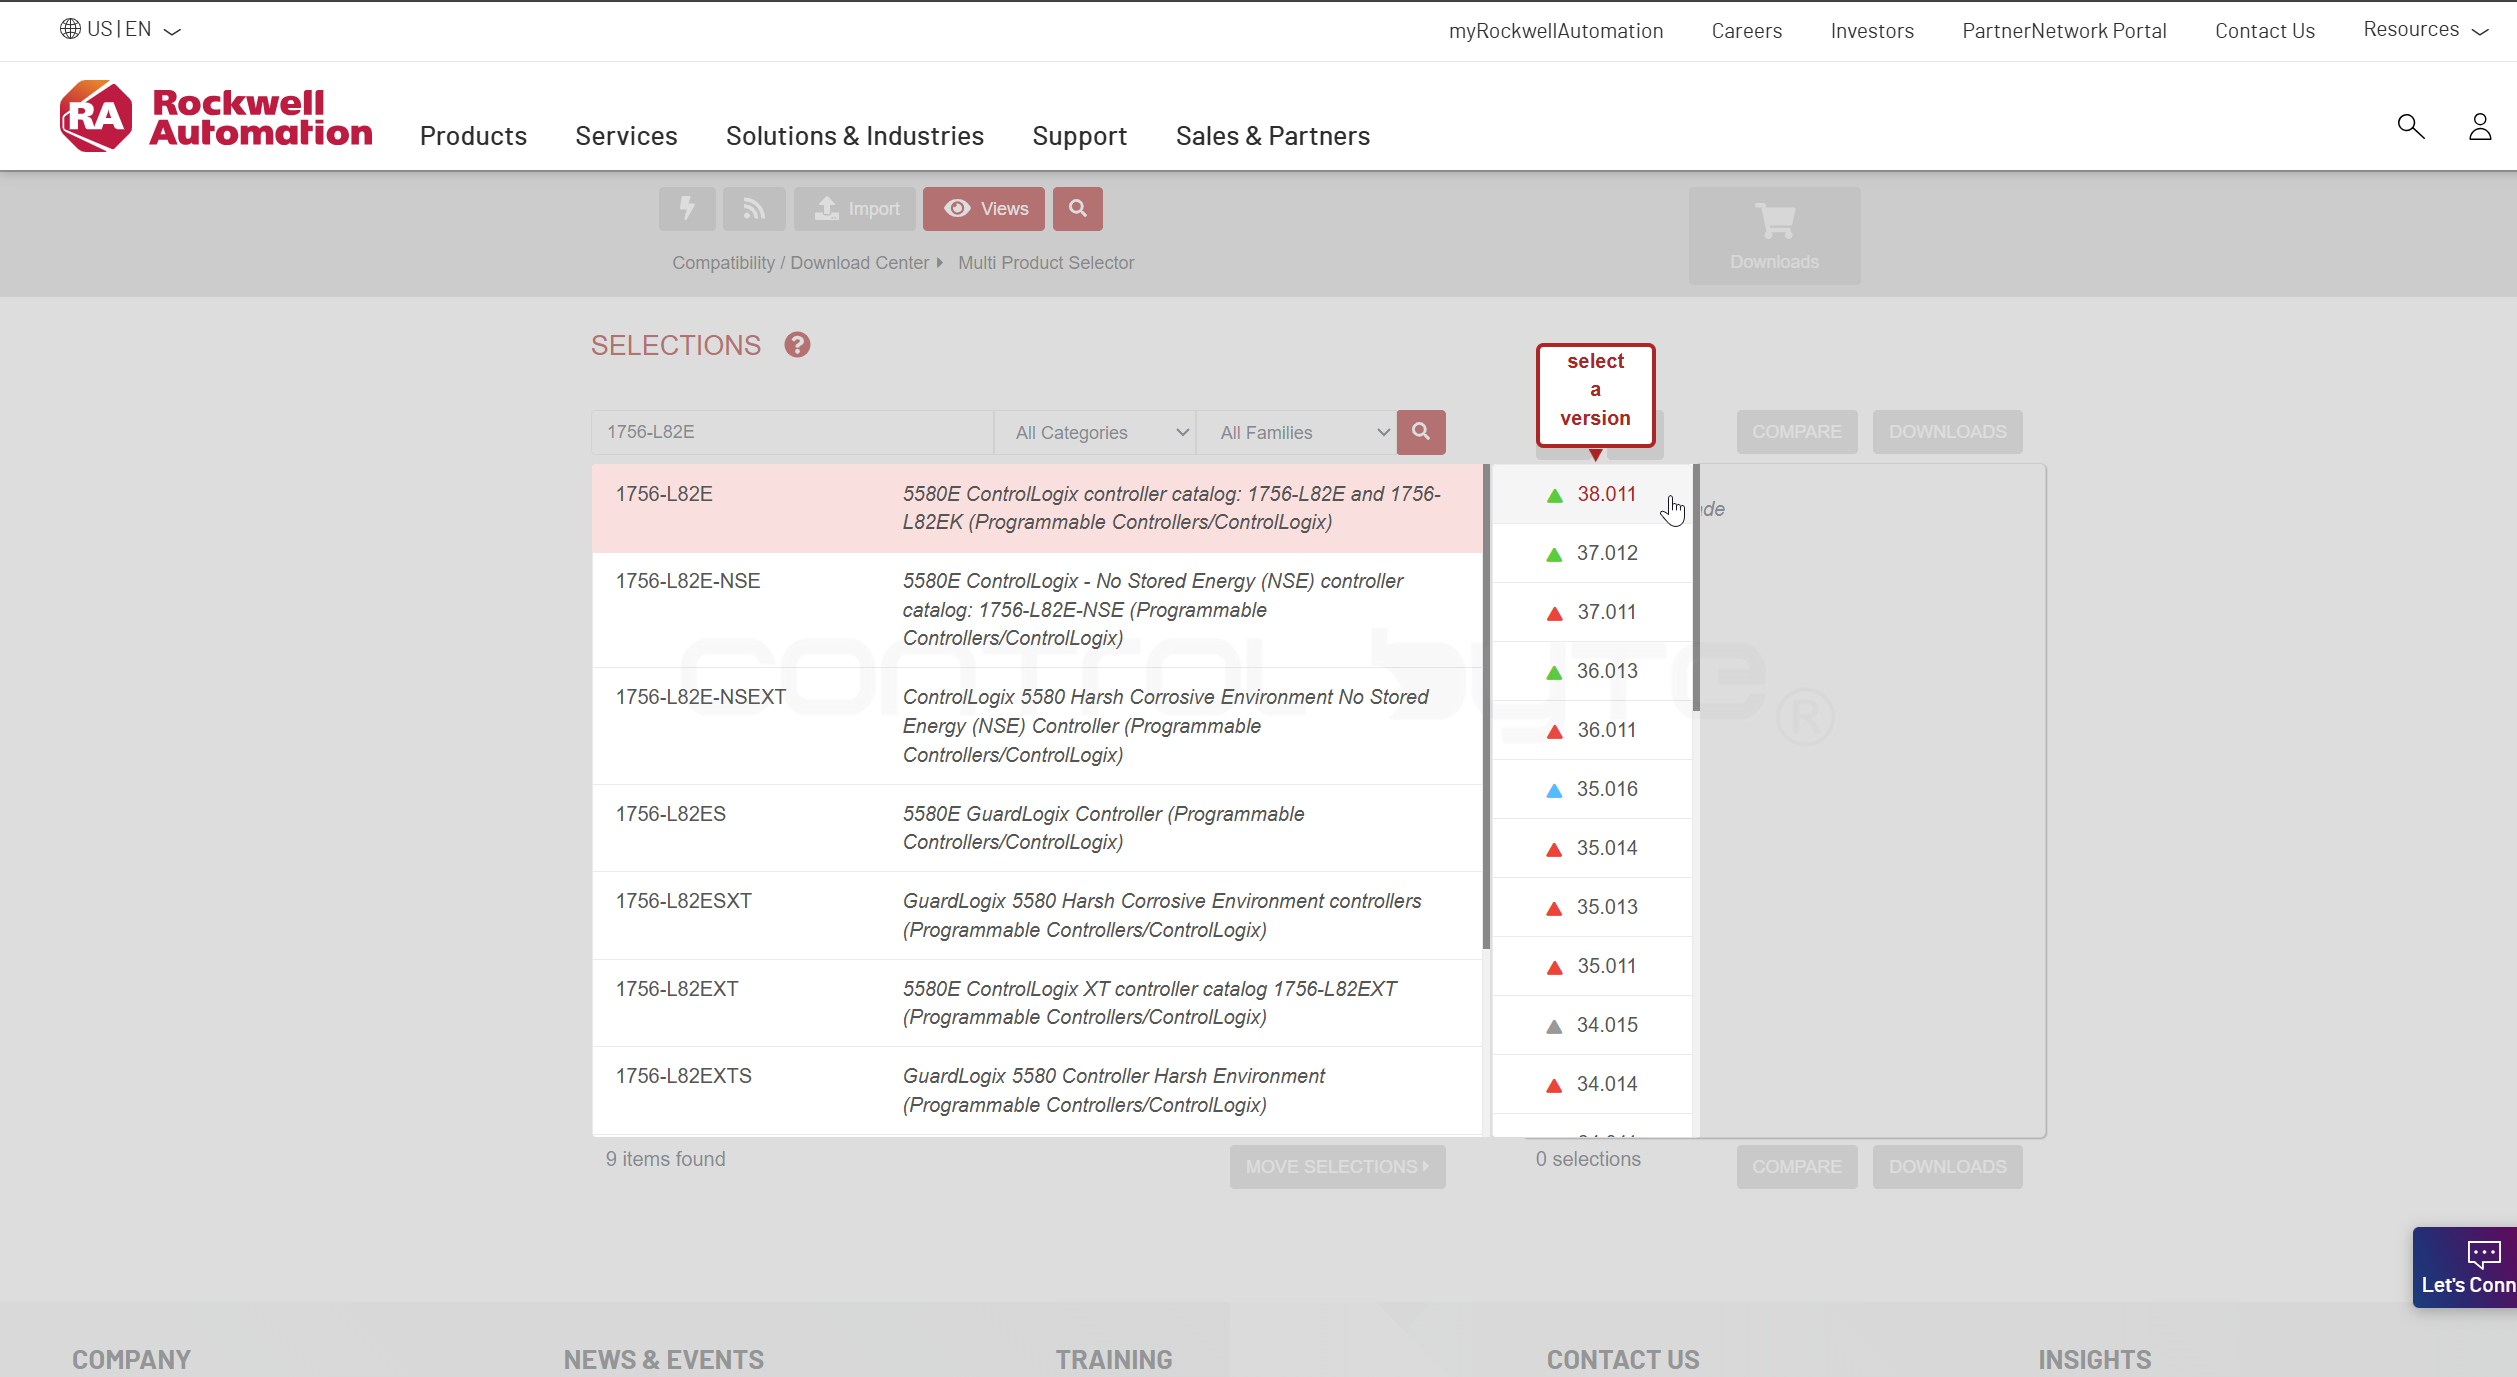This screenshot has height=1377, width=2517.
Task: Click the red triangle icon for version 35.011
Action: point(1554,967)
